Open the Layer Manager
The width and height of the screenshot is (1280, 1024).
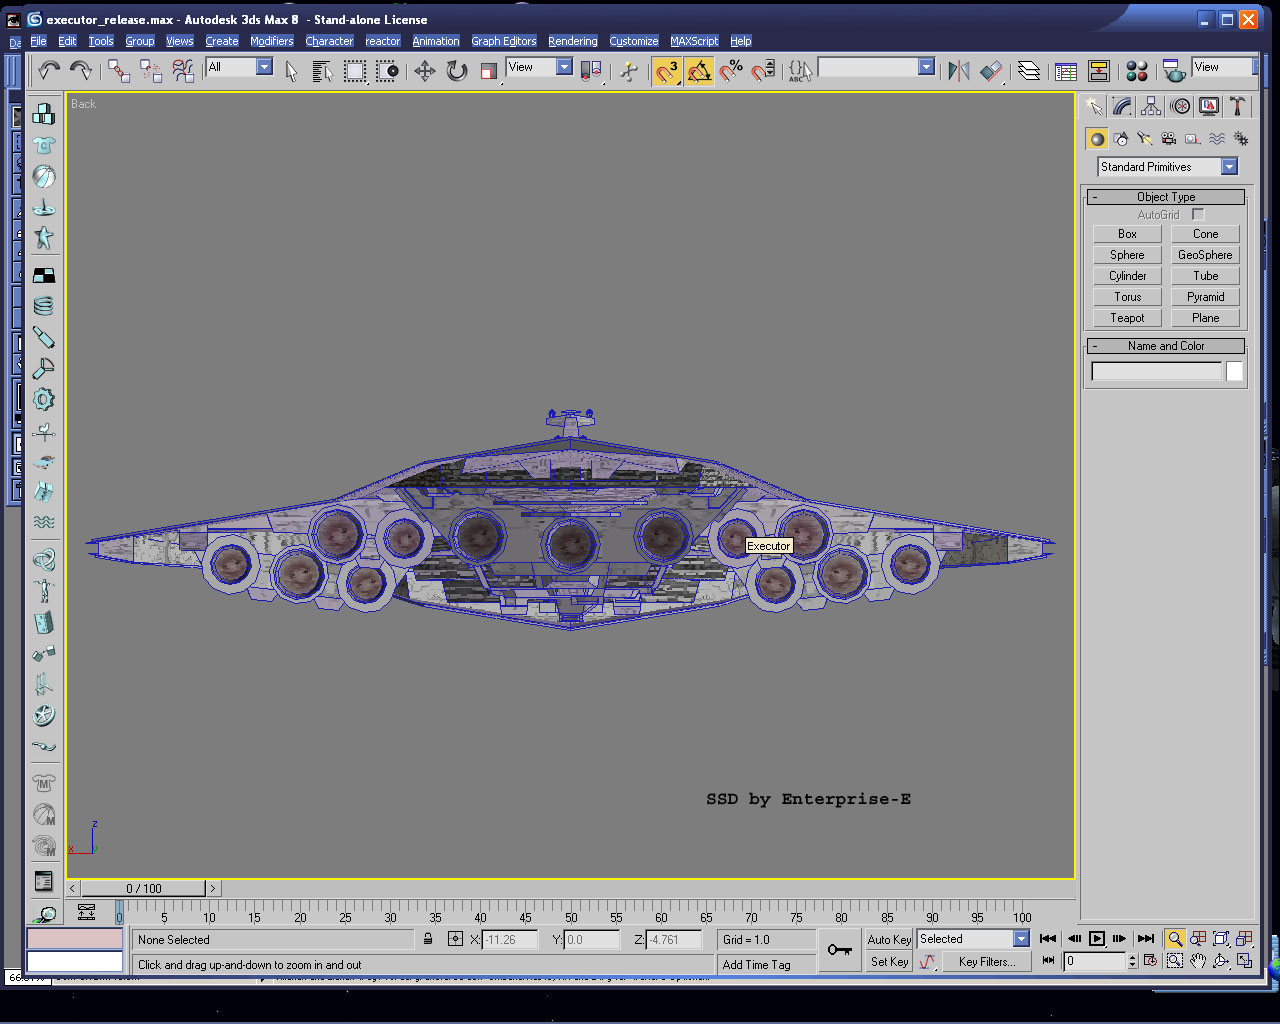pyautogui.click(x=1029, y=70)
